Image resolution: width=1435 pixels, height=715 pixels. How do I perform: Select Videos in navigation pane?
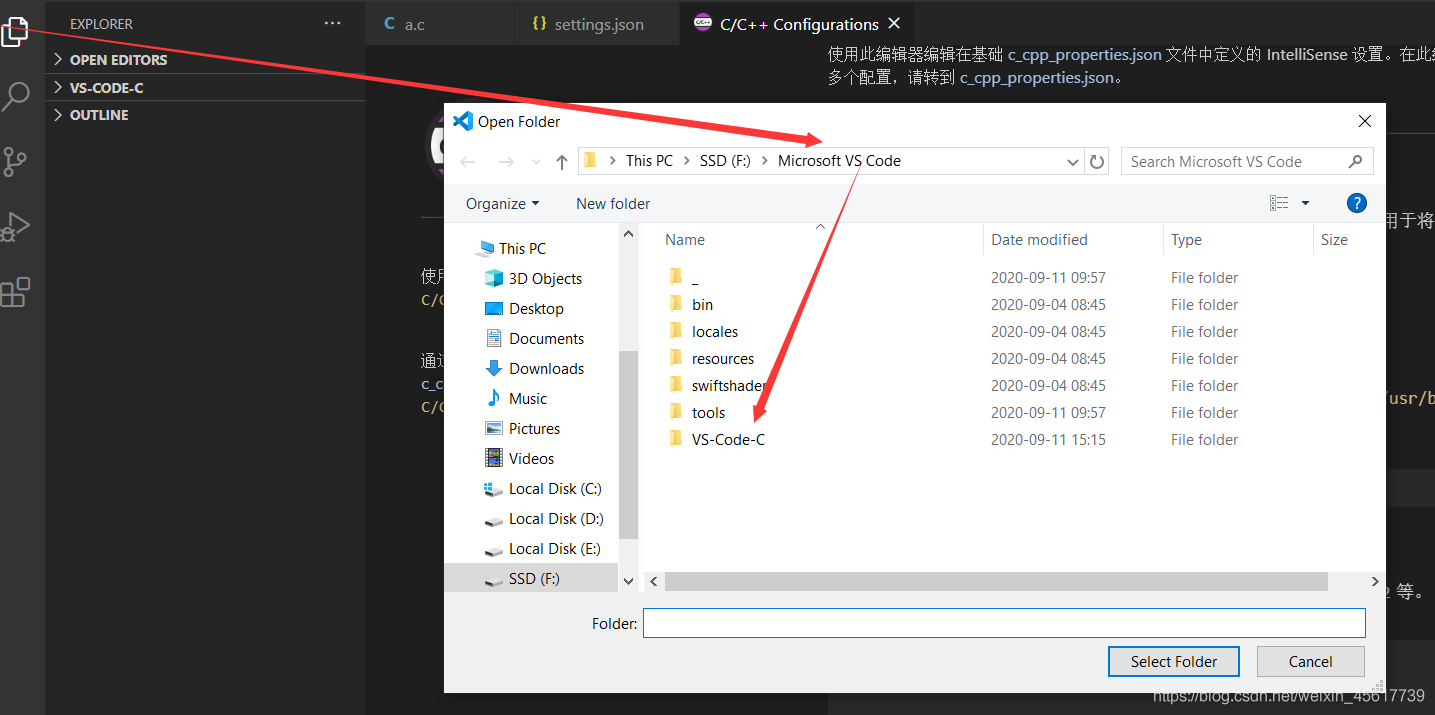[x=531, y=458]
